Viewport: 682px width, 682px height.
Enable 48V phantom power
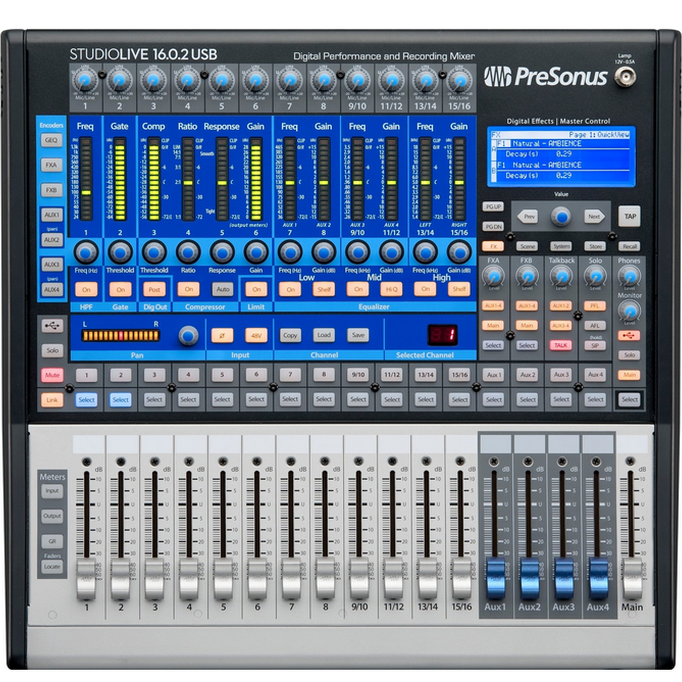point(256,335)
